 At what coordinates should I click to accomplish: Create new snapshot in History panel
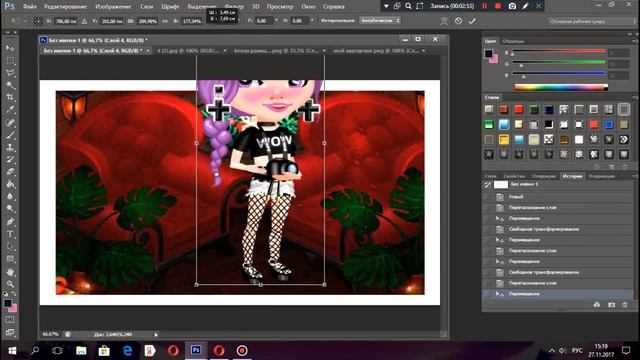tap(611, 305)
